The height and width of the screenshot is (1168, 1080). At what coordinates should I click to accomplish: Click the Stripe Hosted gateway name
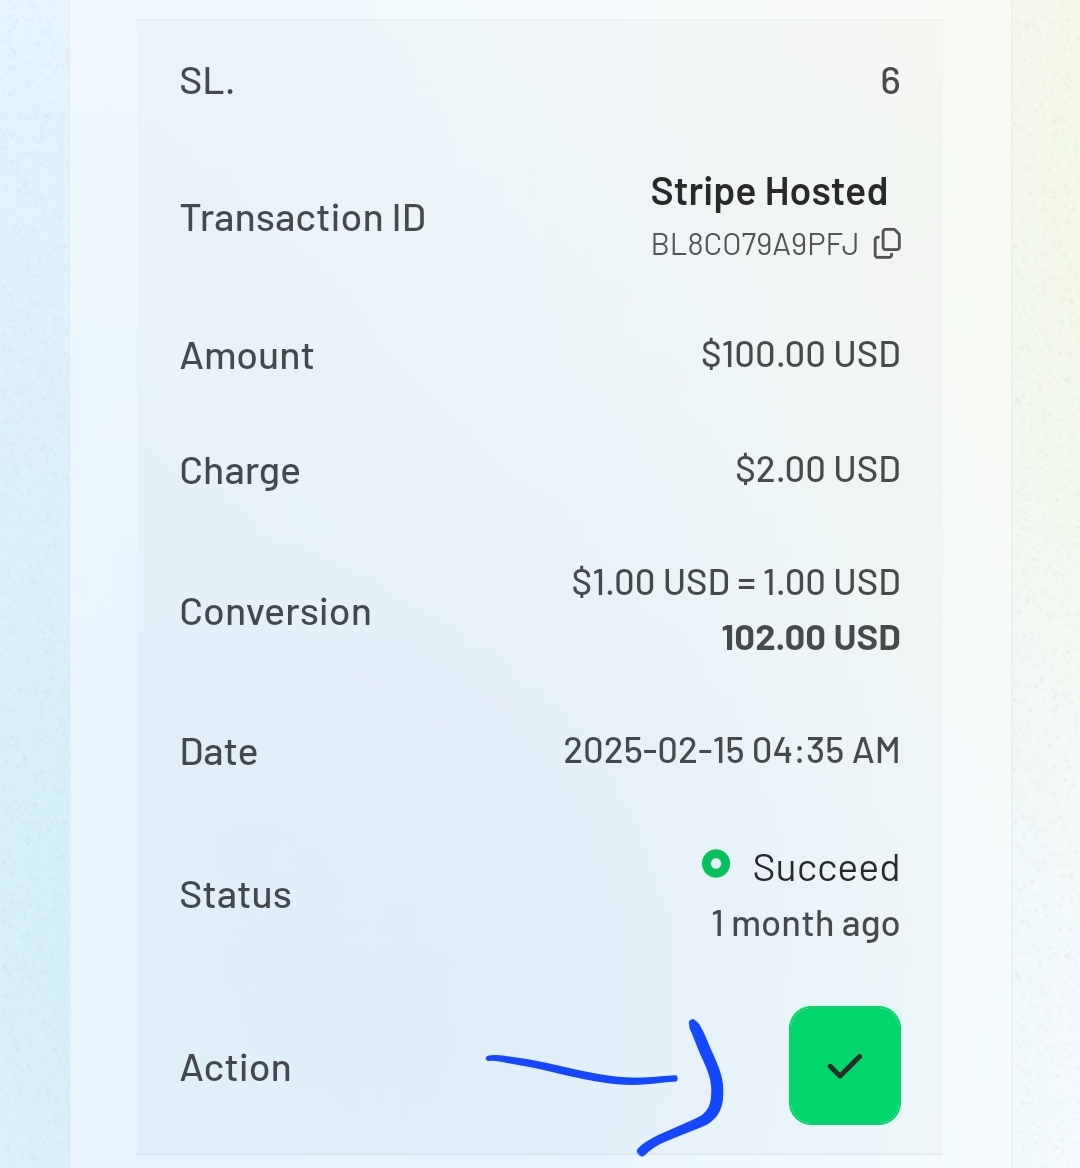coord(769,191)
